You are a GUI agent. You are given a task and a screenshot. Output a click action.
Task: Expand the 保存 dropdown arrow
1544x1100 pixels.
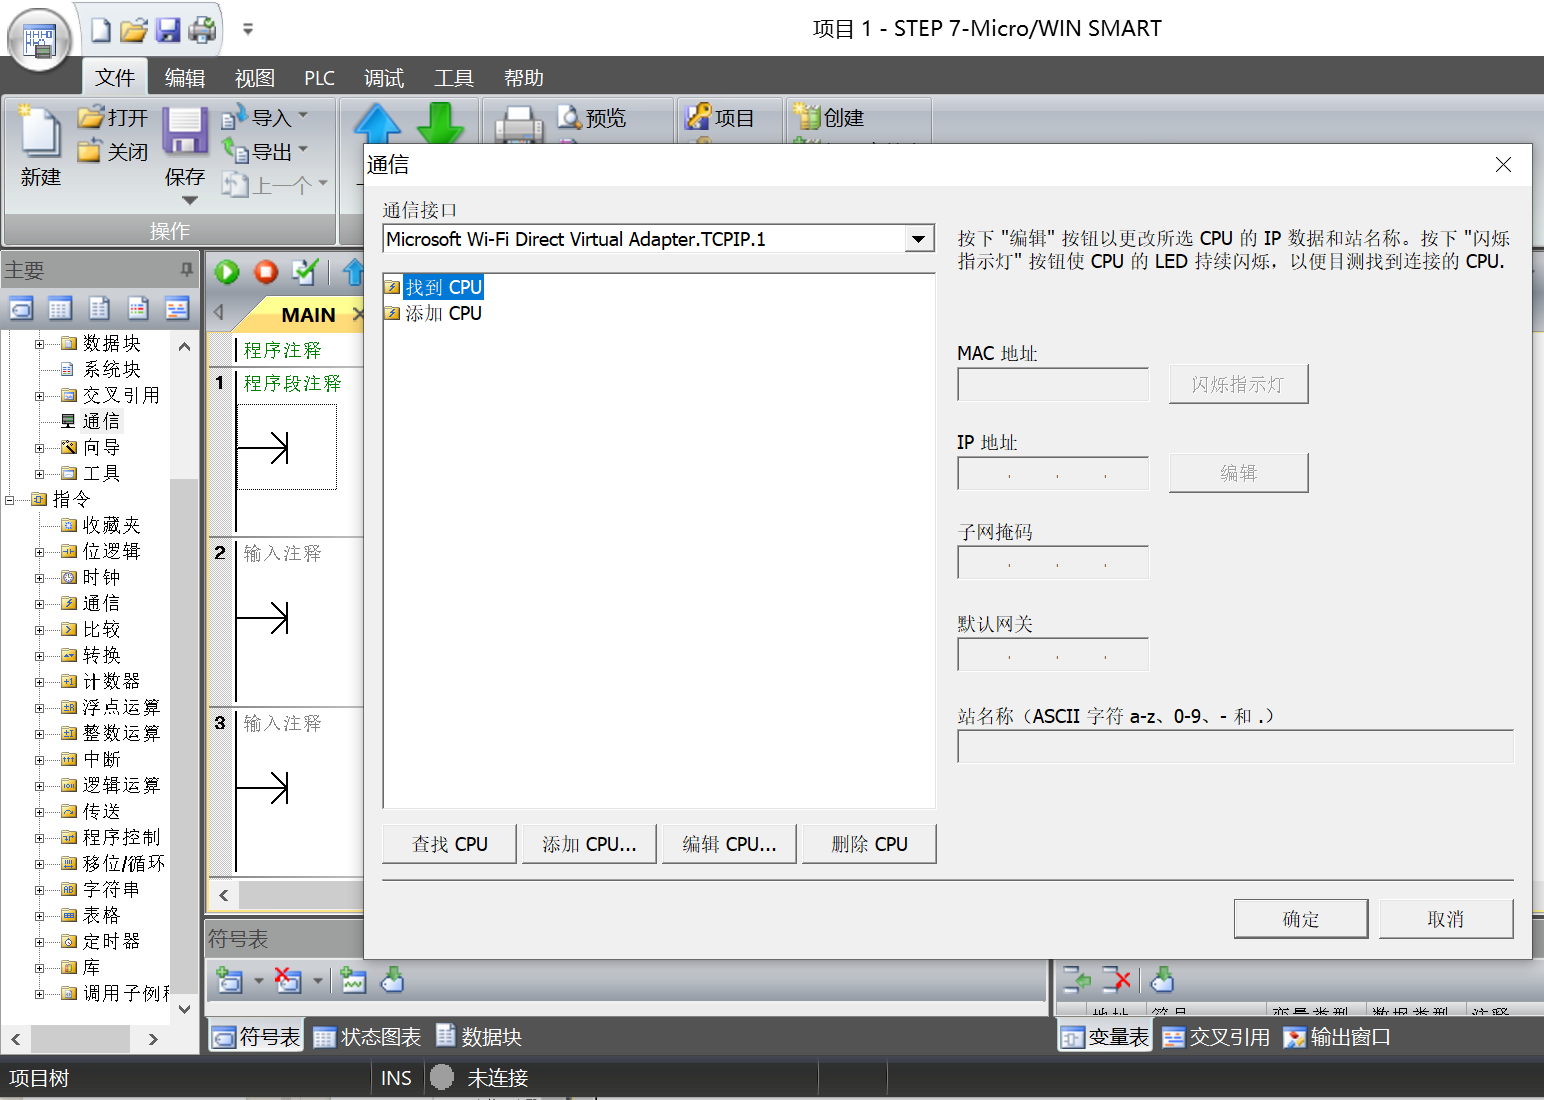[x=189, y=201]
